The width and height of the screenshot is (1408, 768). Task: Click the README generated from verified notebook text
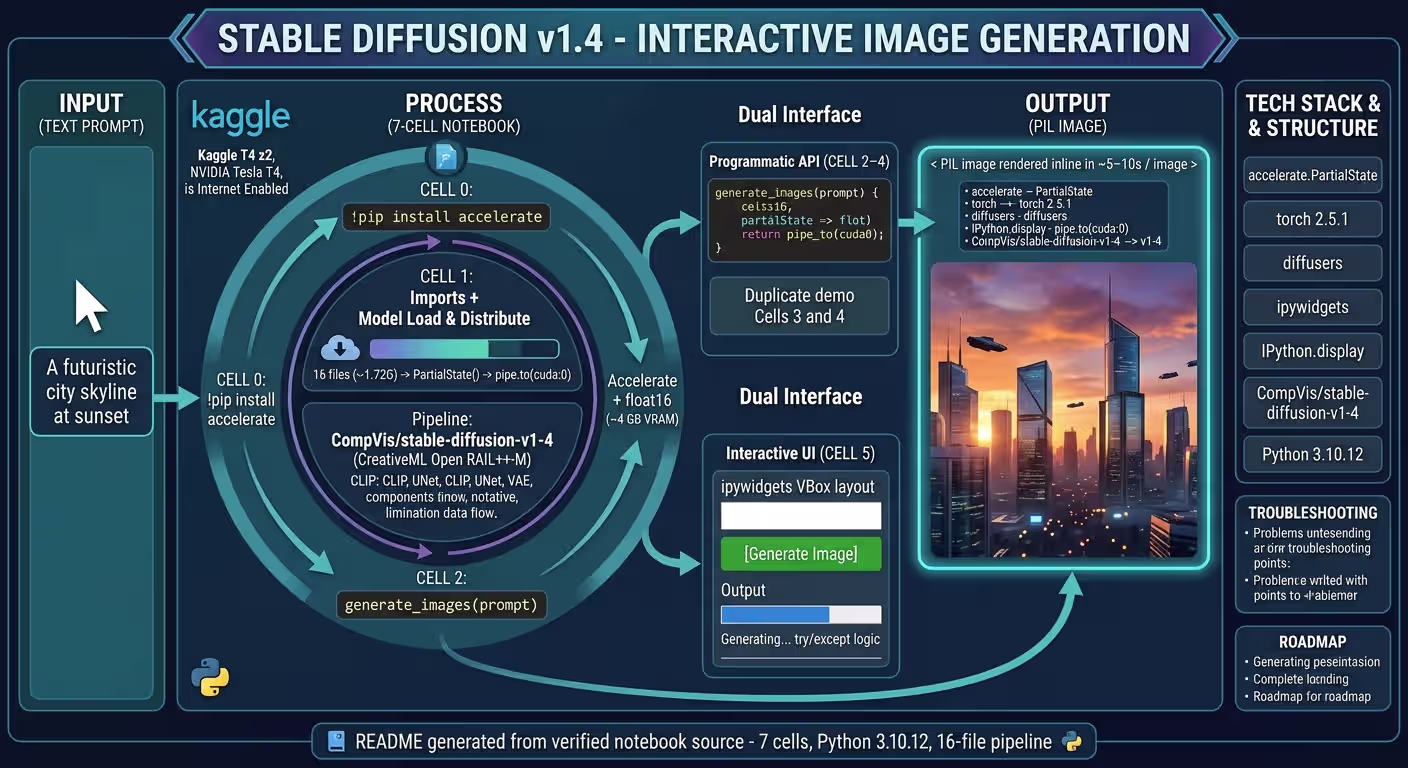(703, 742)
